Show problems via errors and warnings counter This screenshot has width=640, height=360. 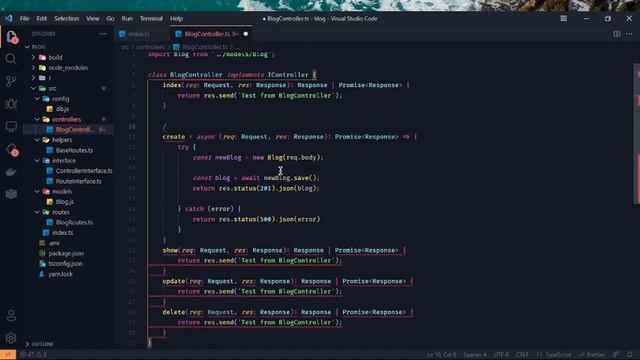coord(34,355)
